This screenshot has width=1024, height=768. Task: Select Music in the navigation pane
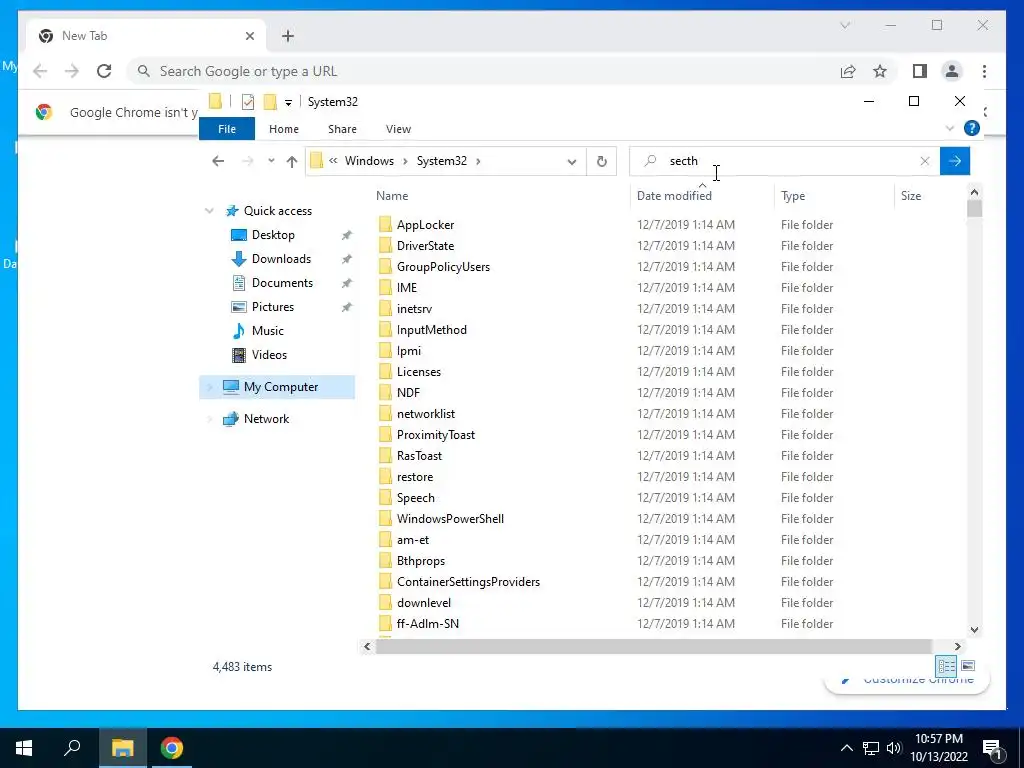pyautogui.click(x=268, y=331)
